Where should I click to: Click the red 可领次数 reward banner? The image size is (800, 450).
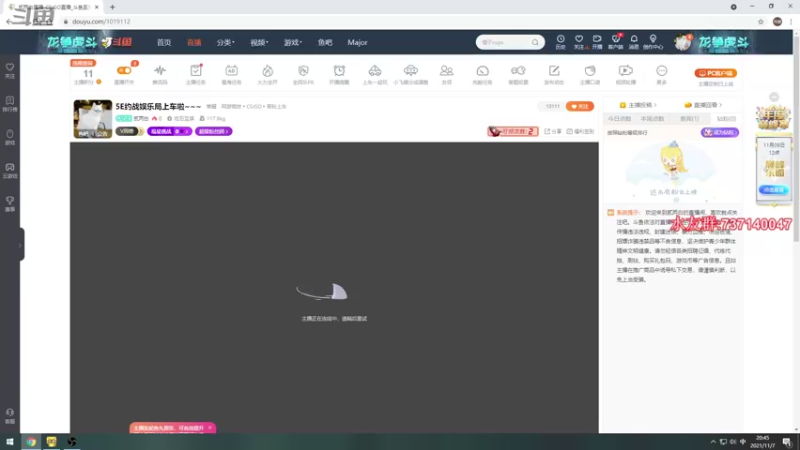click(513, 131)
